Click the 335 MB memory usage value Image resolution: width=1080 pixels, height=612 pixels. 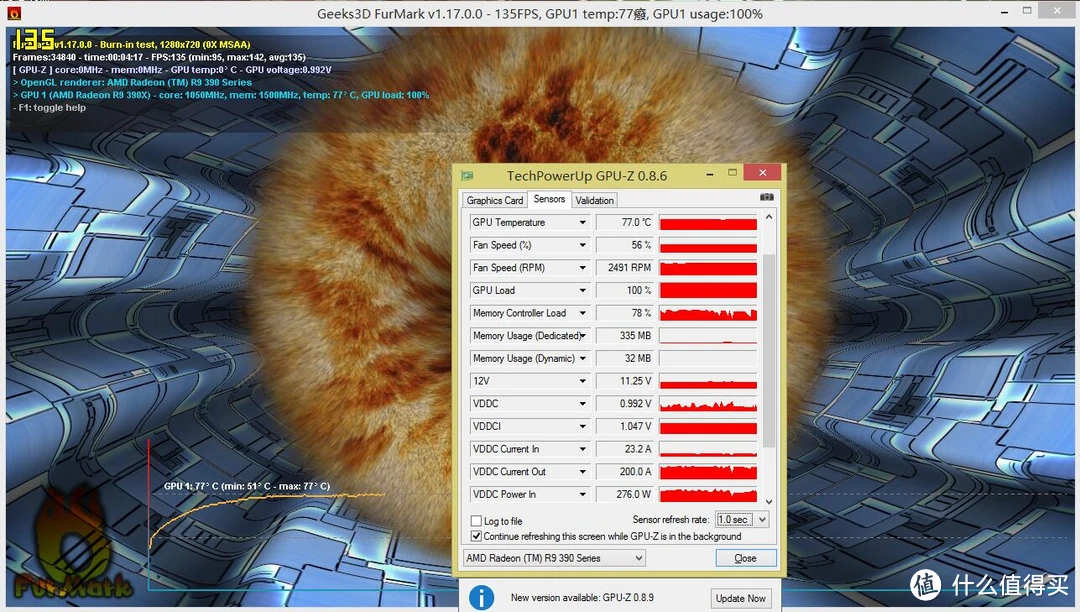tap(635, 336)
